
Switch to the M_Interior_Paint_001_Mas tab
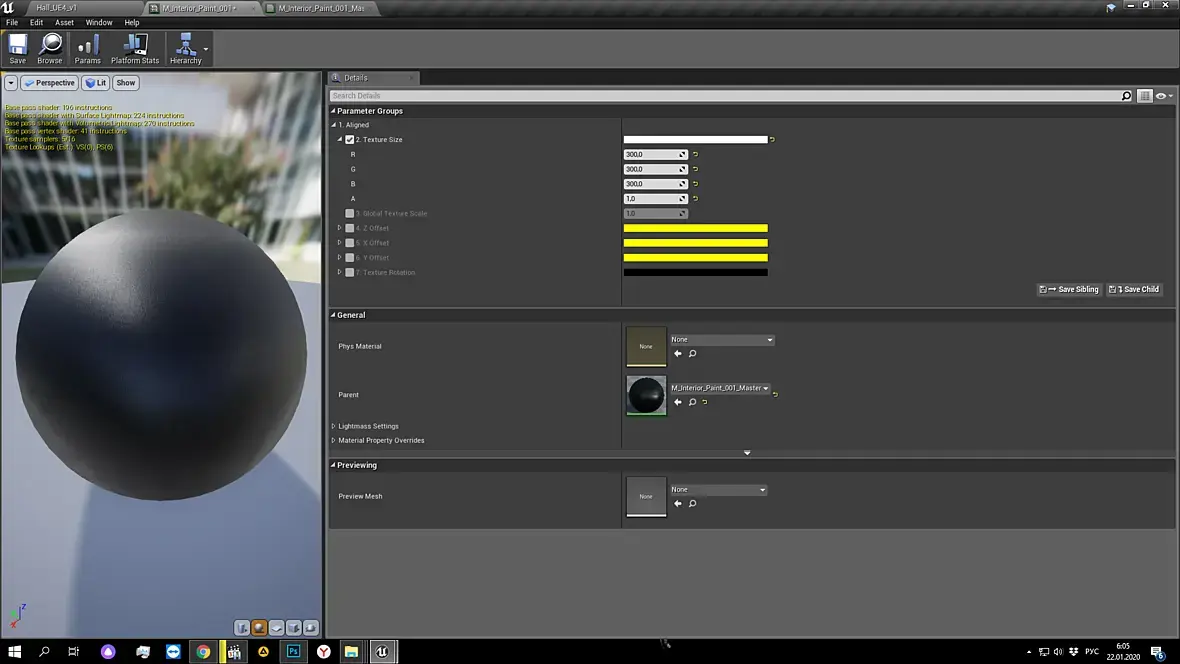(x=320, y=8)
